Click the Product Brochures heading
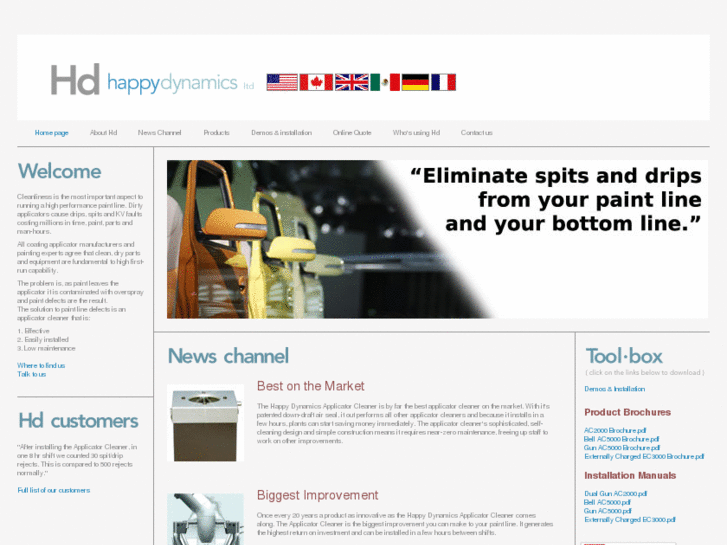This screenshot has width=727, height=545. click(627, 412)
